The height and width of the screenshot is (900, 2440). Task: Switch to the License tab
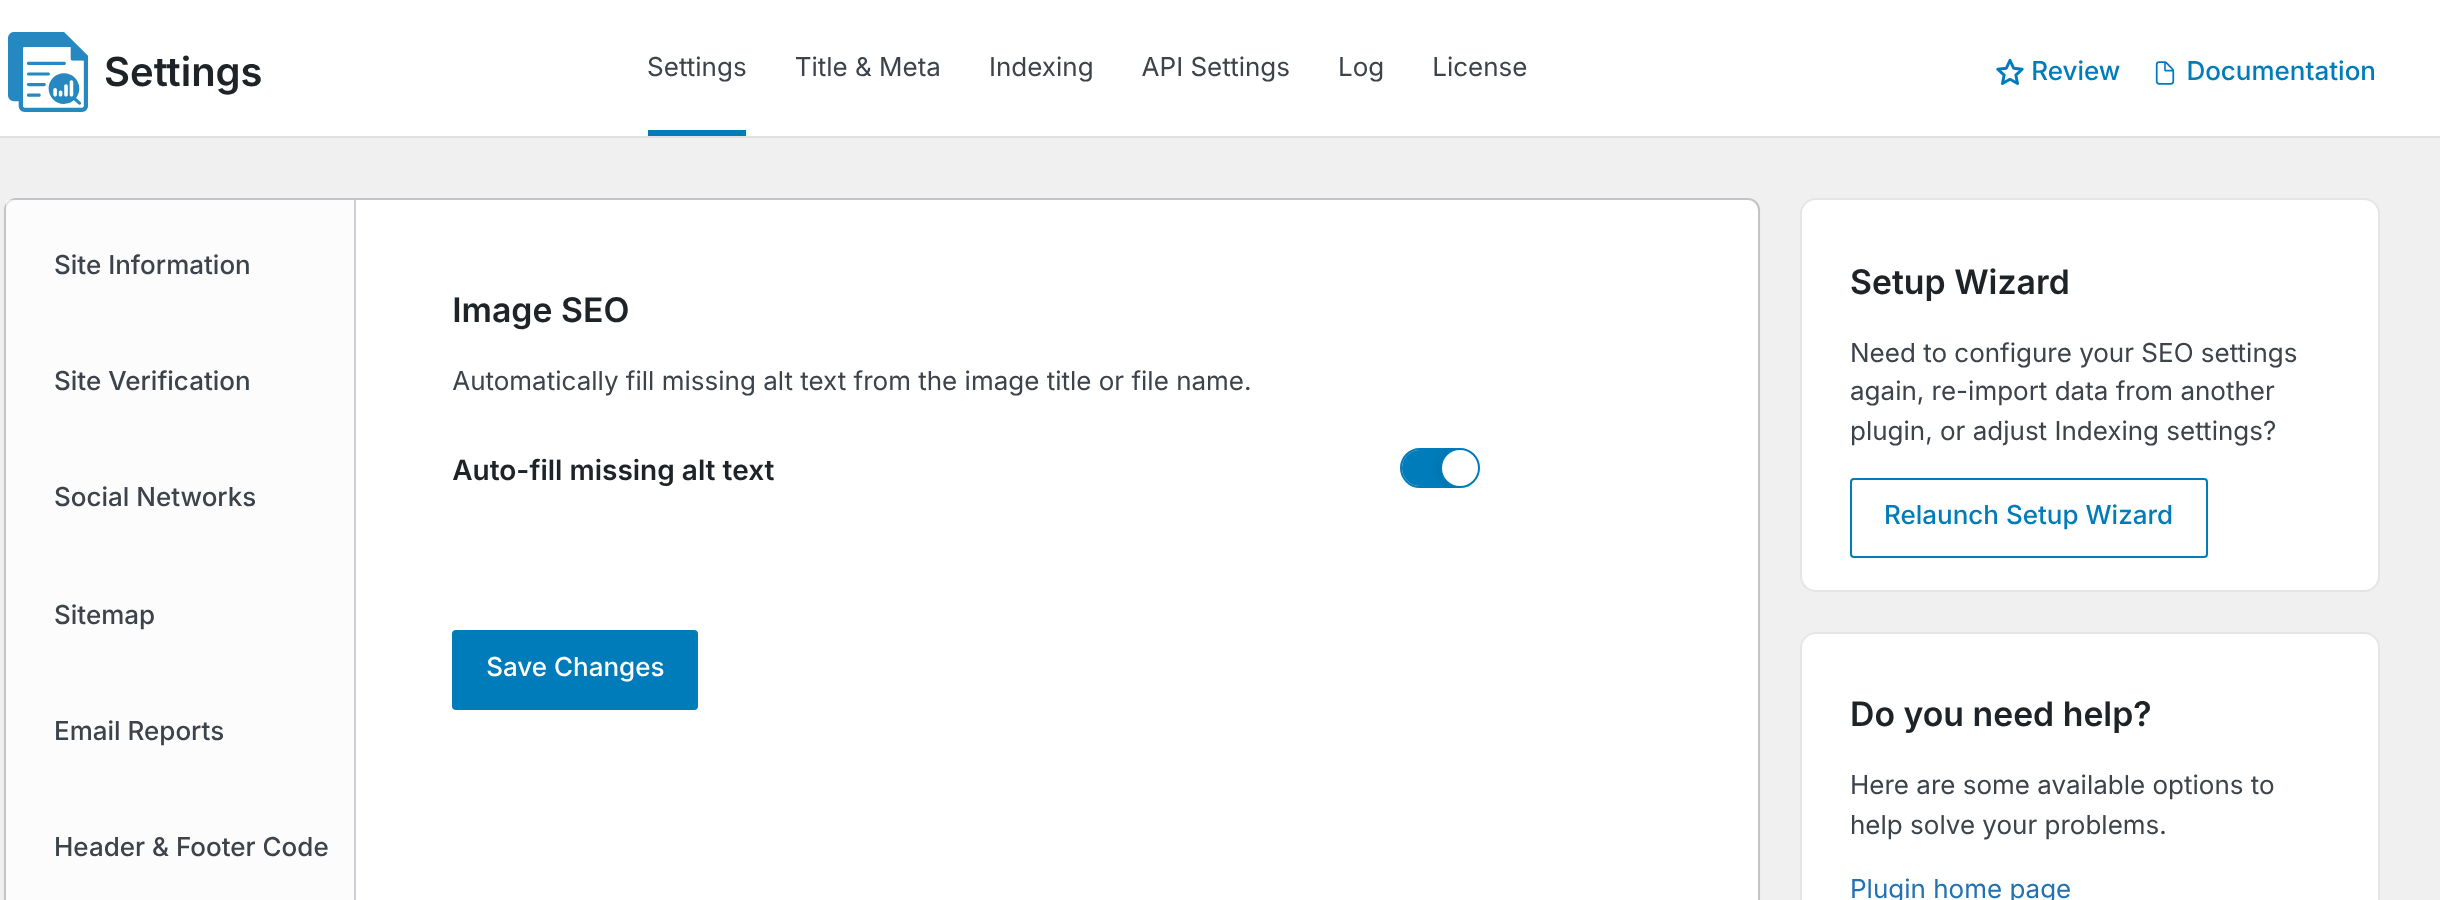pos(1479,67)
